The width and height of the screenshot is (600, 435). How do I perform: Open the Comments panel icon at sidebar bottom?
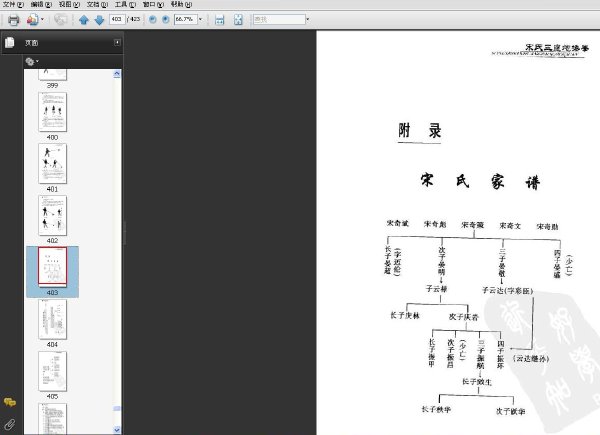pos(10,402)
